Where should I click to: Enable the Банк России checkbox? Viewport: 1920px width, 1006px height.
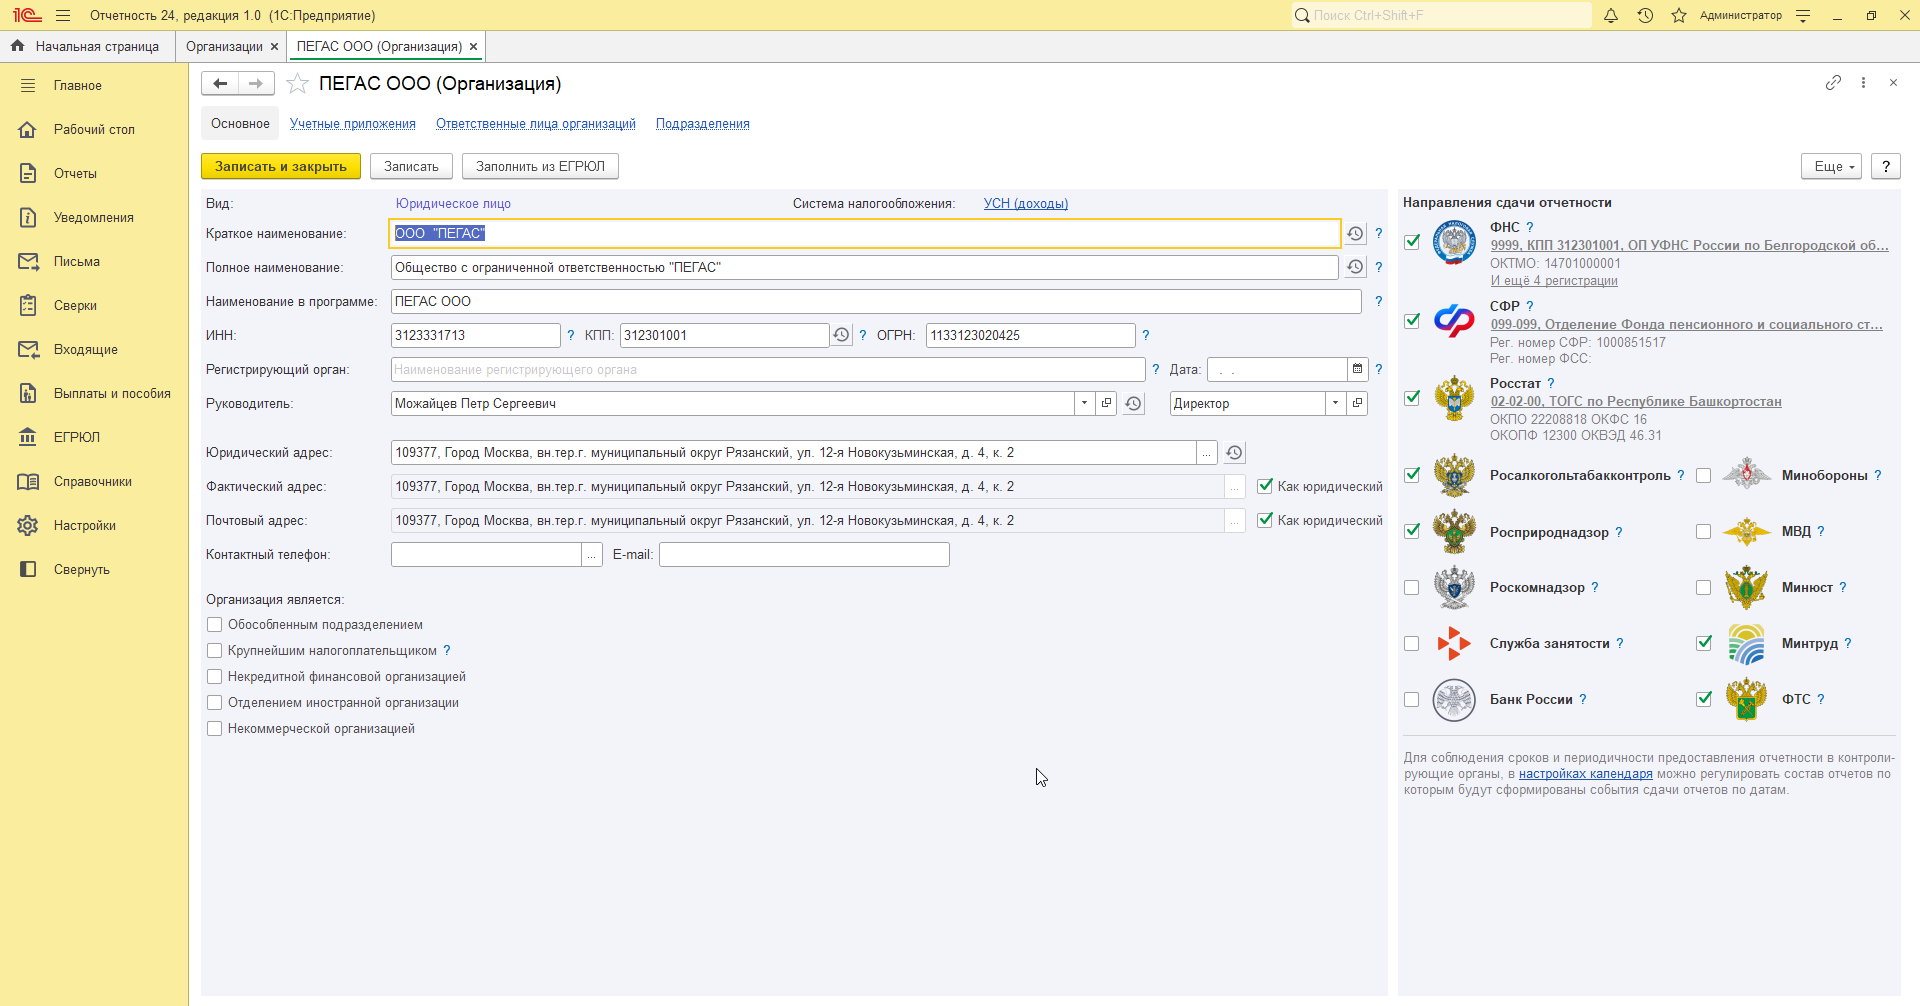pyautogui.click(x=1412, y=700)
